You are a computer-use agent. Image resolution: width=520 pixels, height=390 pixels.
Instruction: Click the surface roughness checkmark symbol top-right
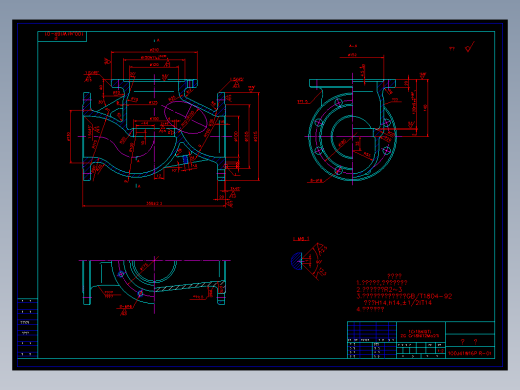click(x=469, y=47)
